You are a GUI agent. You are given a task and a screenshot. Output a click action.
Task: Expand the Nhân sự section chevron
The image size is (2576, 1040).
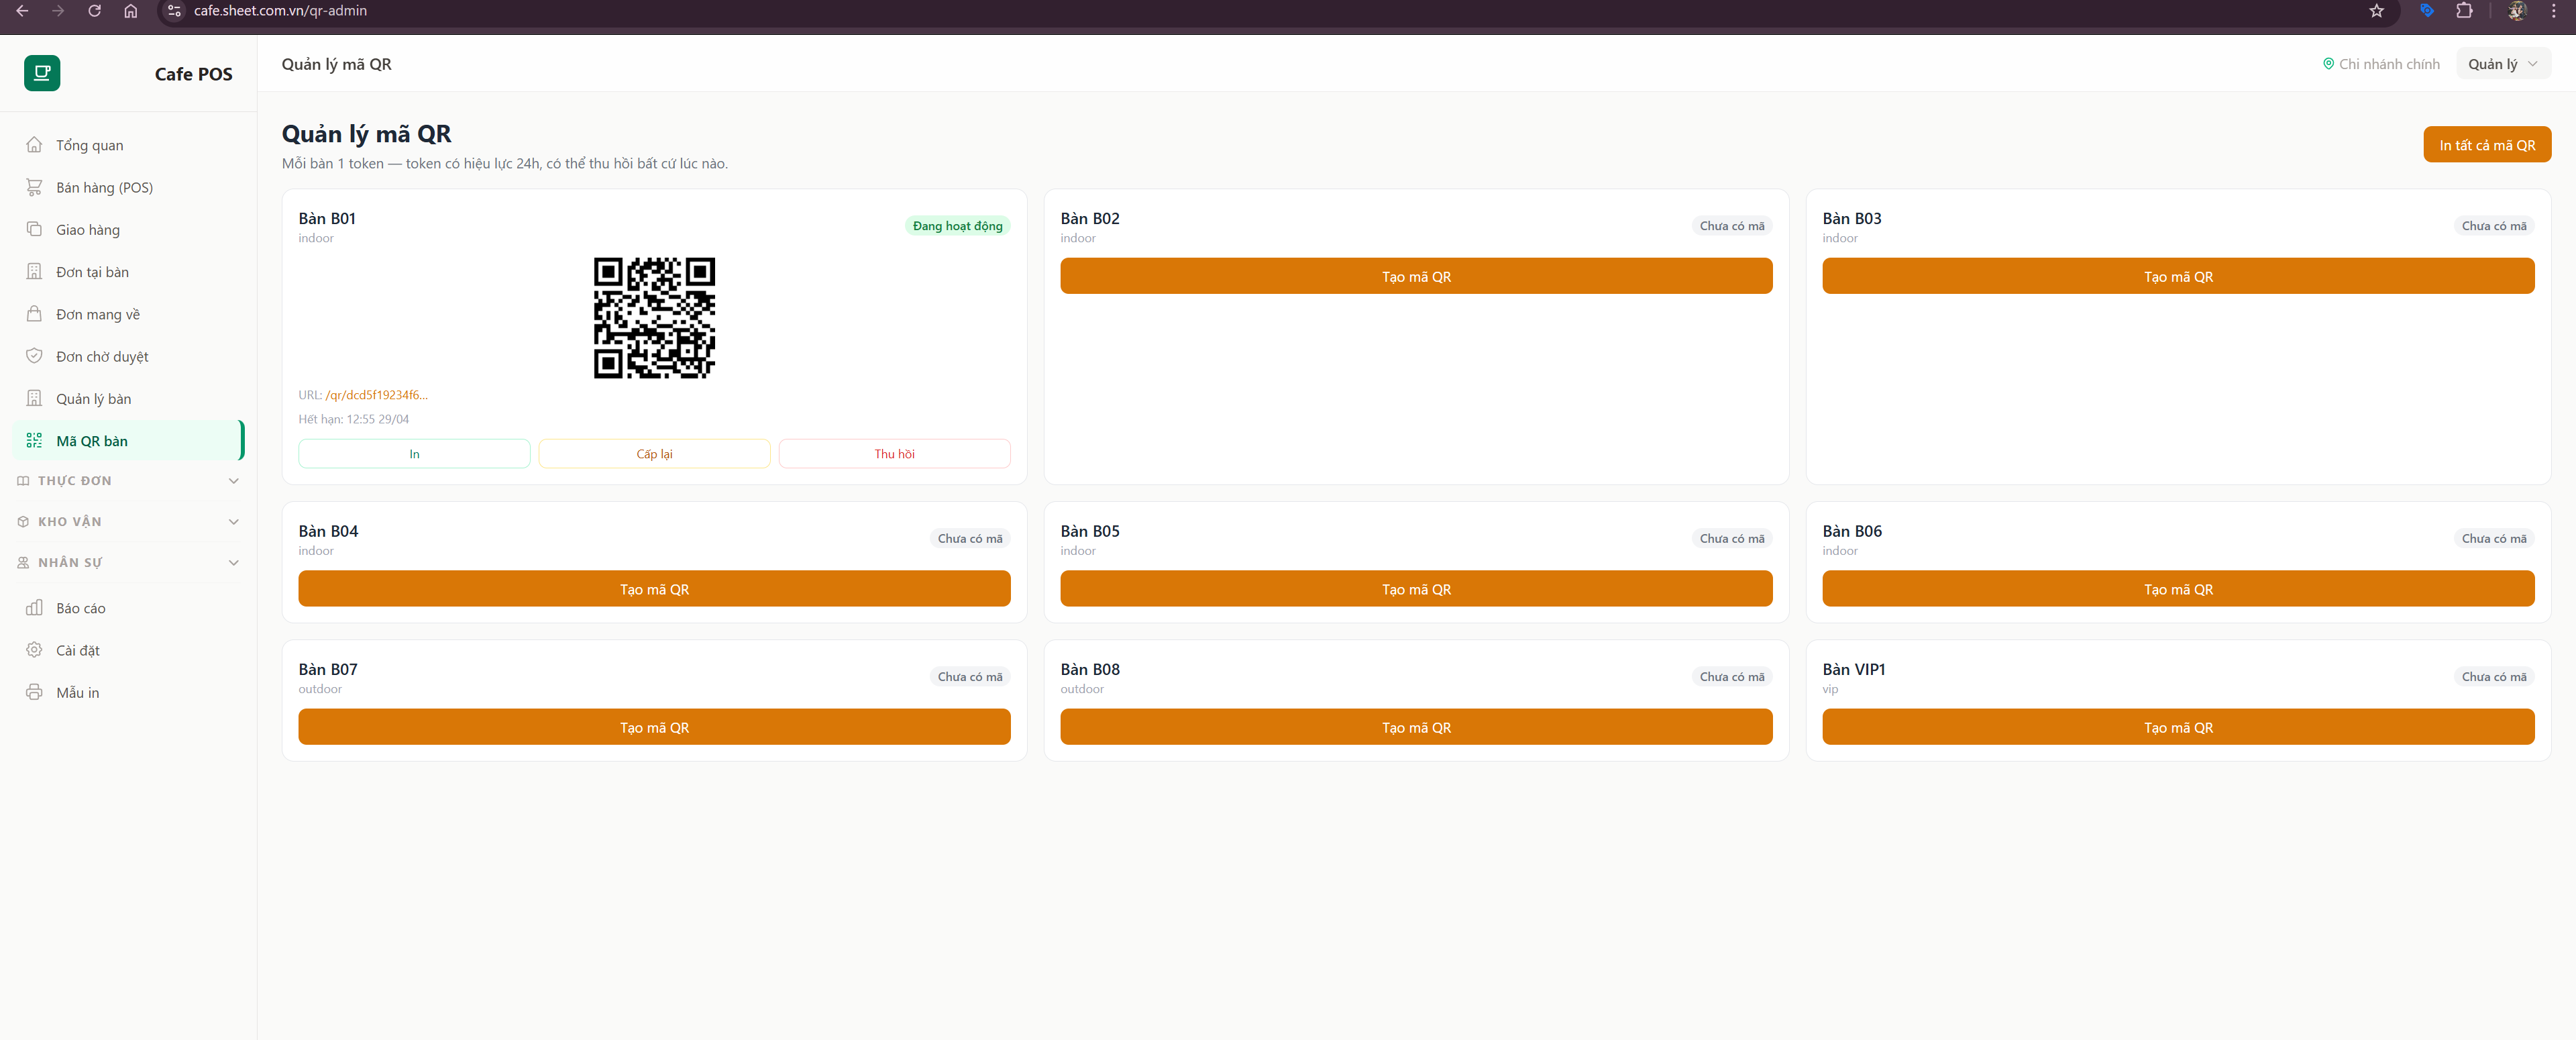point(234,563)
